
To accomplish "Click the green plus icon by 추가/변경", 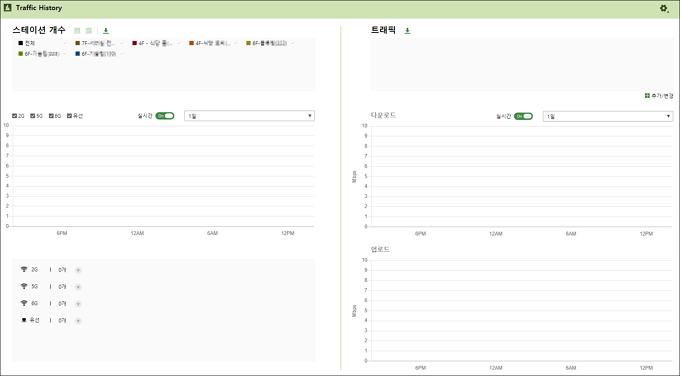I will (647, 95).
